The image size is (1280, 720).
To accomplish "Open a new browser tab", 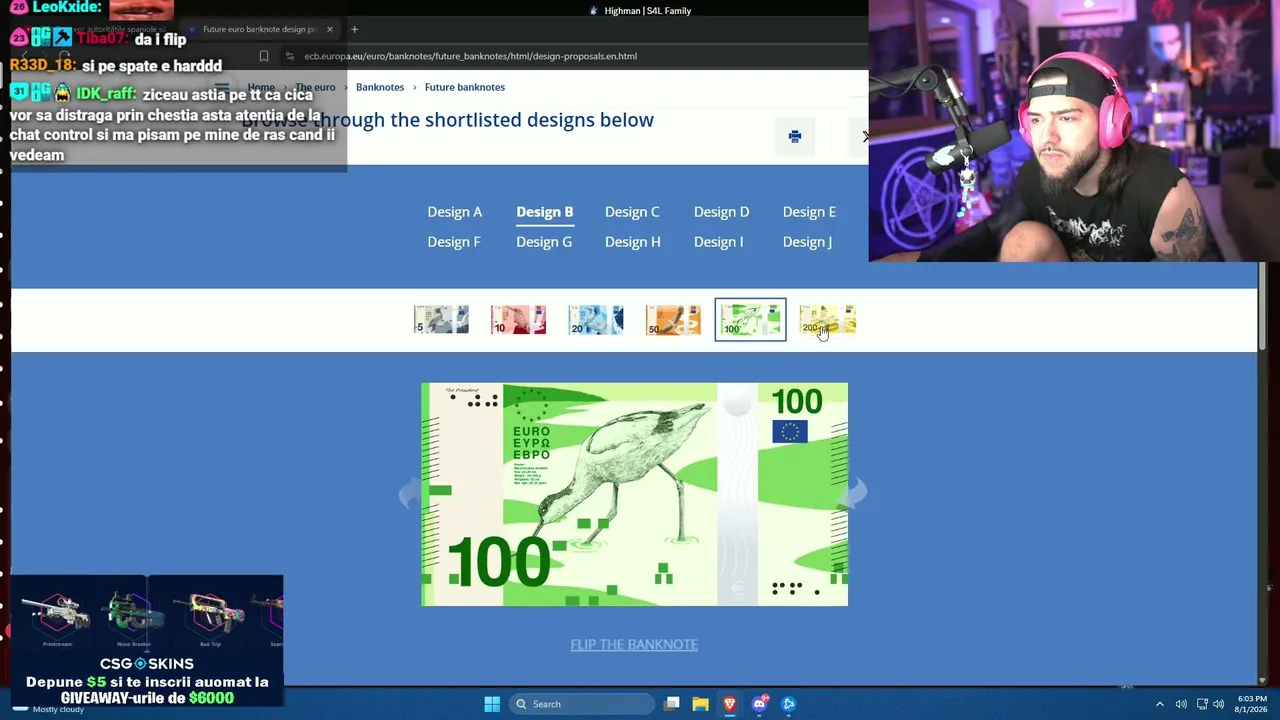I will click(x=354, y=29).
